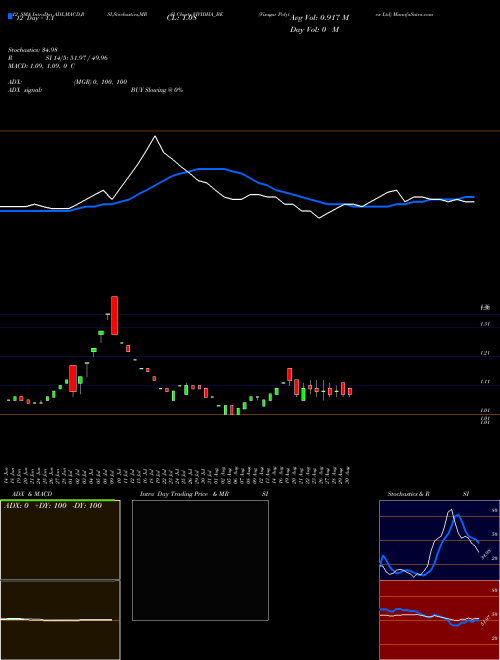Click the RSI chart with red background

tap(439, 620)
